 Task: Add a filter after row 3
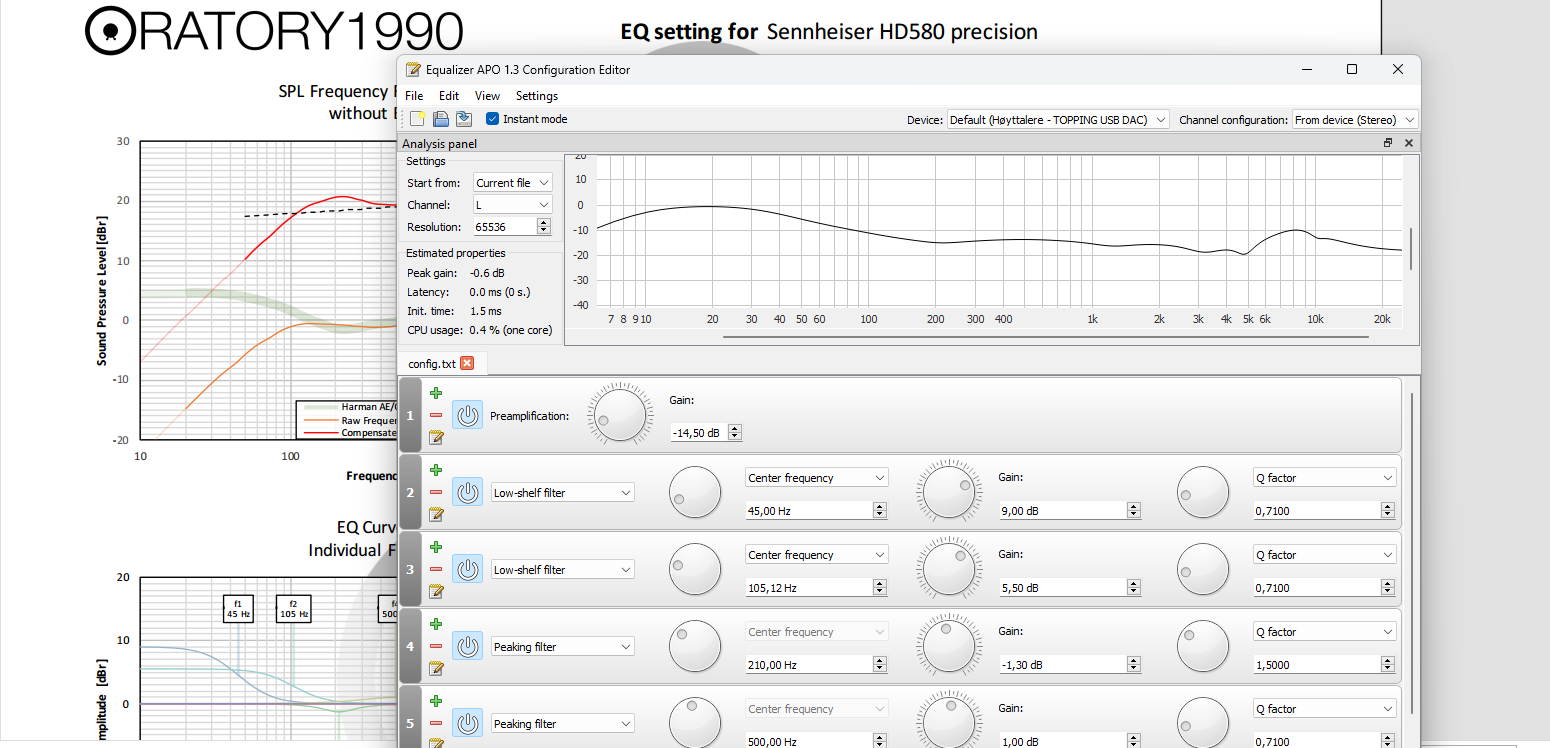pyautogui.click(x=436, y=547)
